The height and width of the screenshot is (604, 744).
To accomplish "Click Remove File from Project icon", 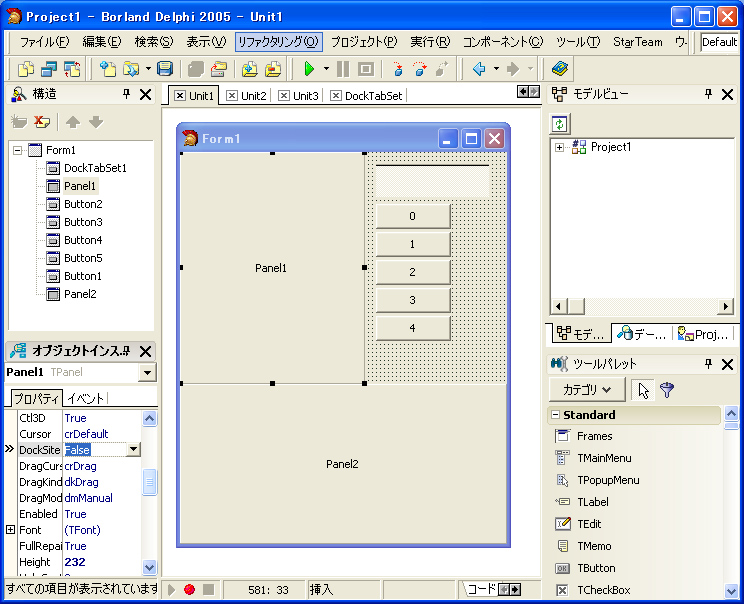I will 273,69.
